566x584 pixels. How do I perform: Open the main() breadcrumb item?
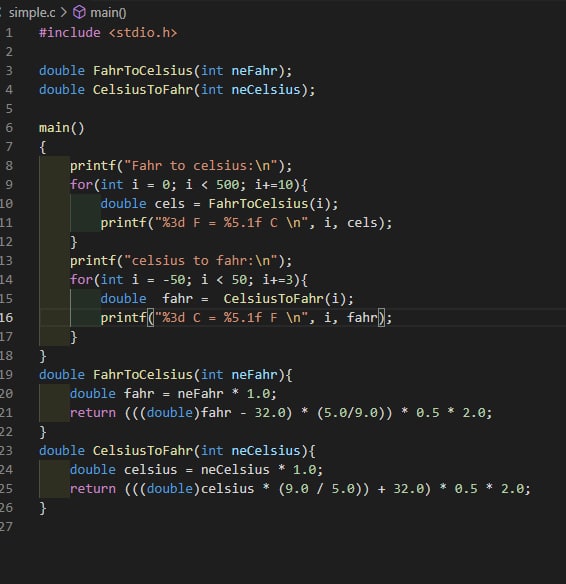[x=108, y=13]
